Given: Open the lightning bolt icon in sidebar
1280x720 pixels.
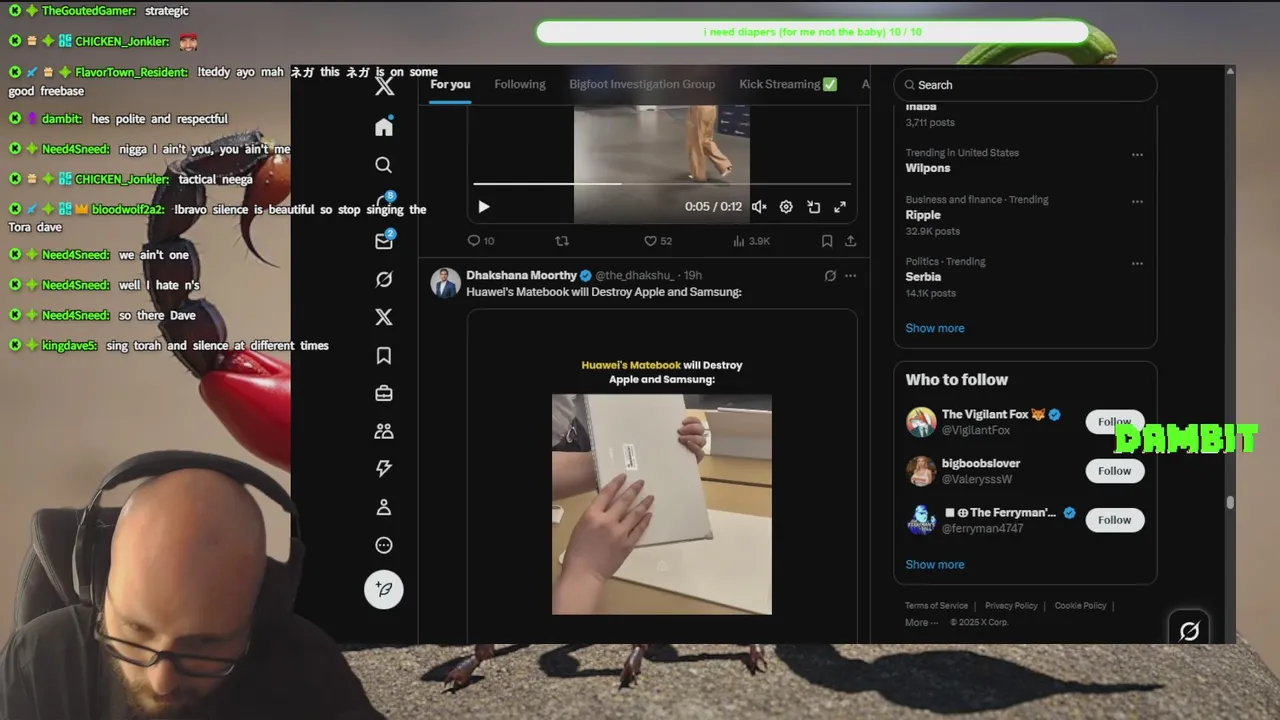Looking at the screenshot, I should pos(384,469).
